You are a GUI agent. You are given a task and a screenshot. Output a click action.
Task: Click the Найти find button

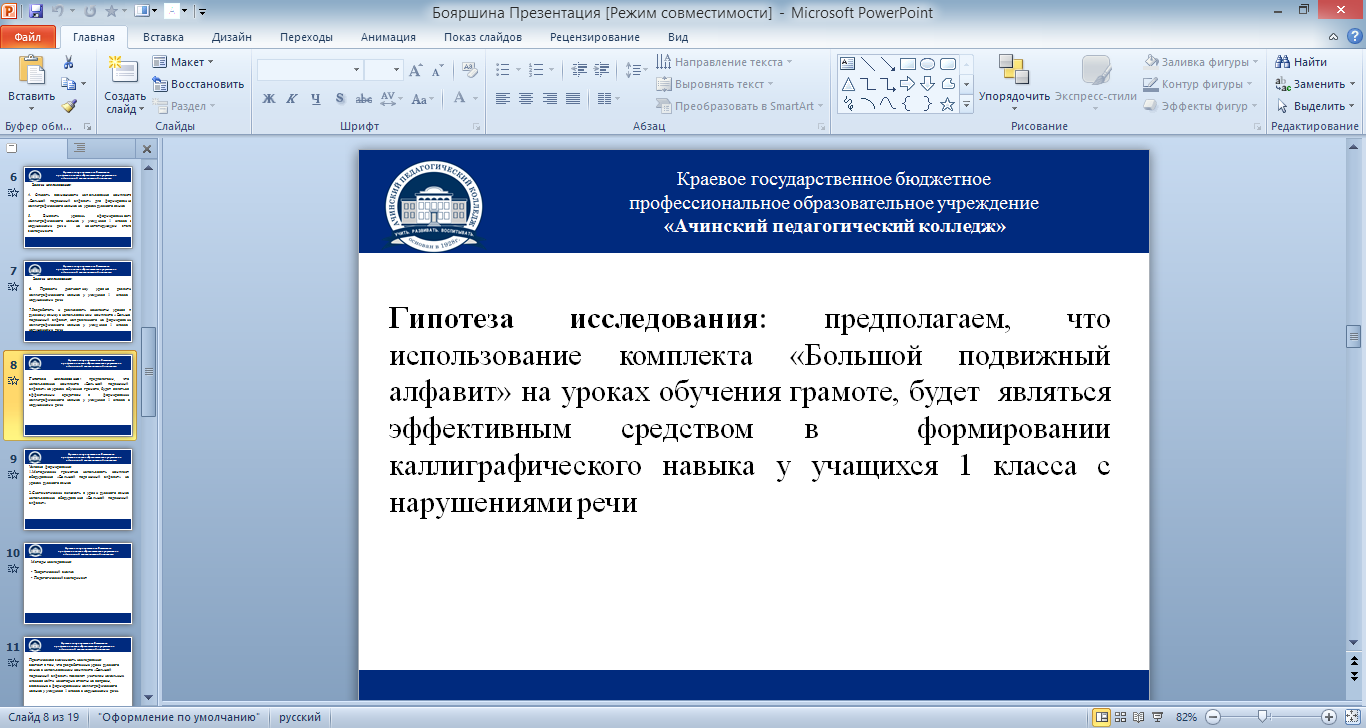(x=1303, y=62)
